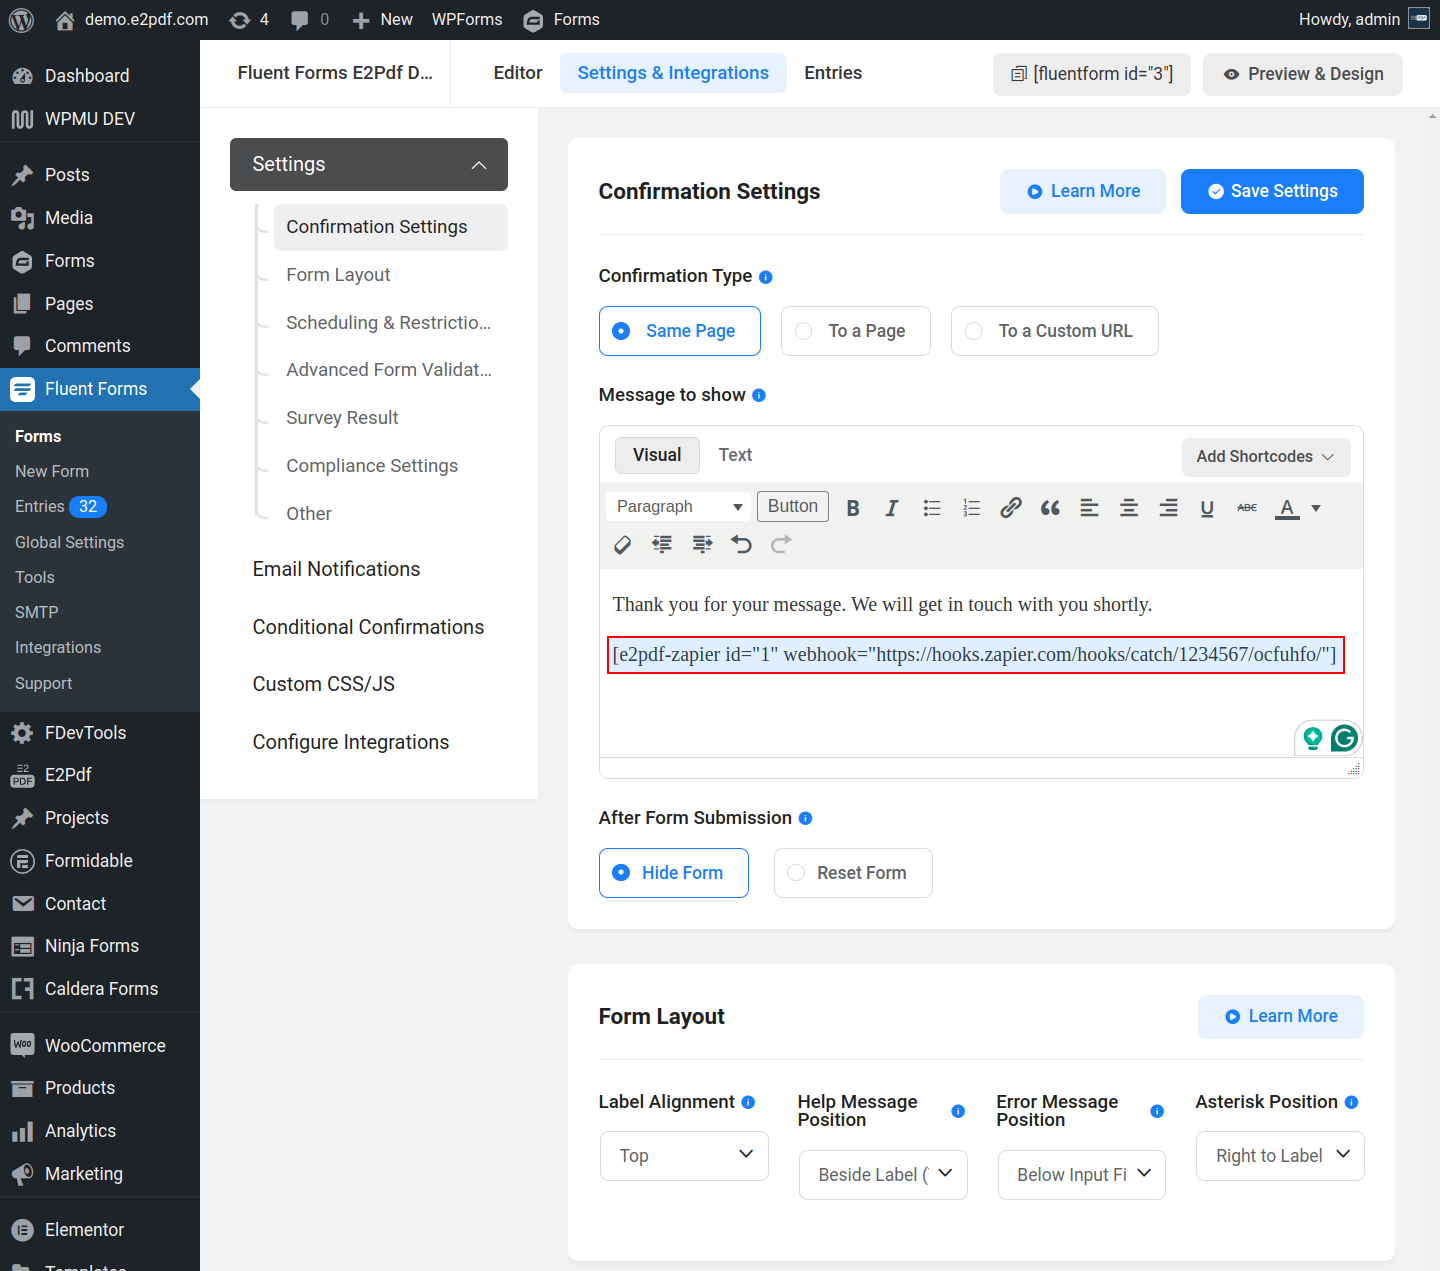The image size is (1440, 1271).
Task: Expand the Add Shortcodes dropdown
Action: coord(1265,457)
